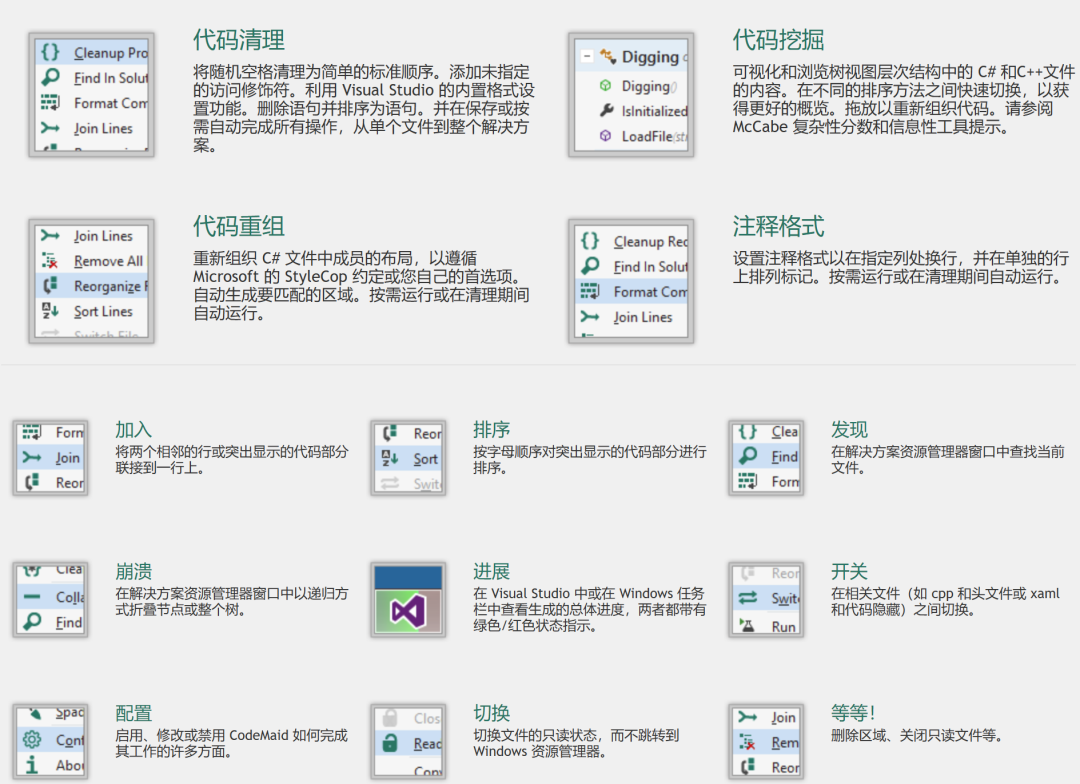This screenshot has width=1080, height=784.
Task: Select IsInitialized row in Digging tree
Action: tap(632, 110)
